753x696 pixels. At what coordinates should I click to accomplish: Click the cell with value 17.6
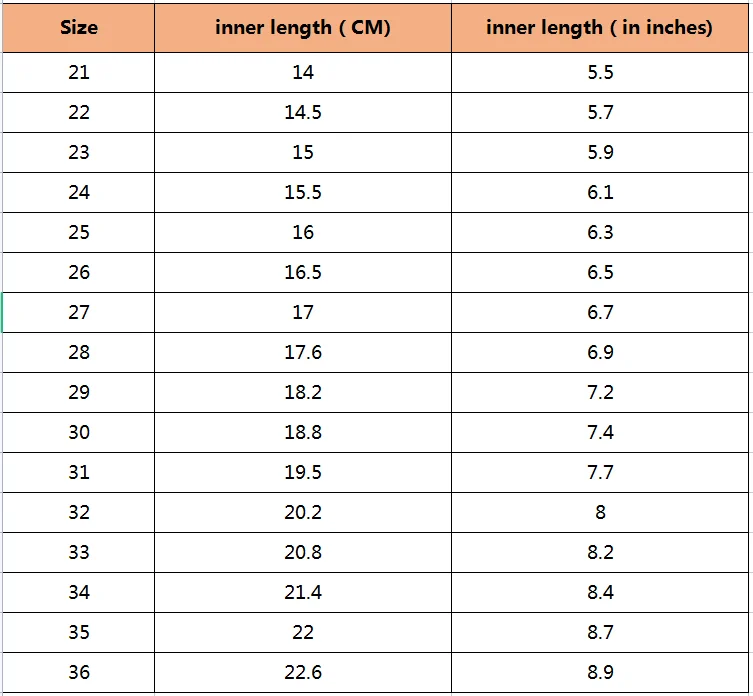(x=303, y=353)
